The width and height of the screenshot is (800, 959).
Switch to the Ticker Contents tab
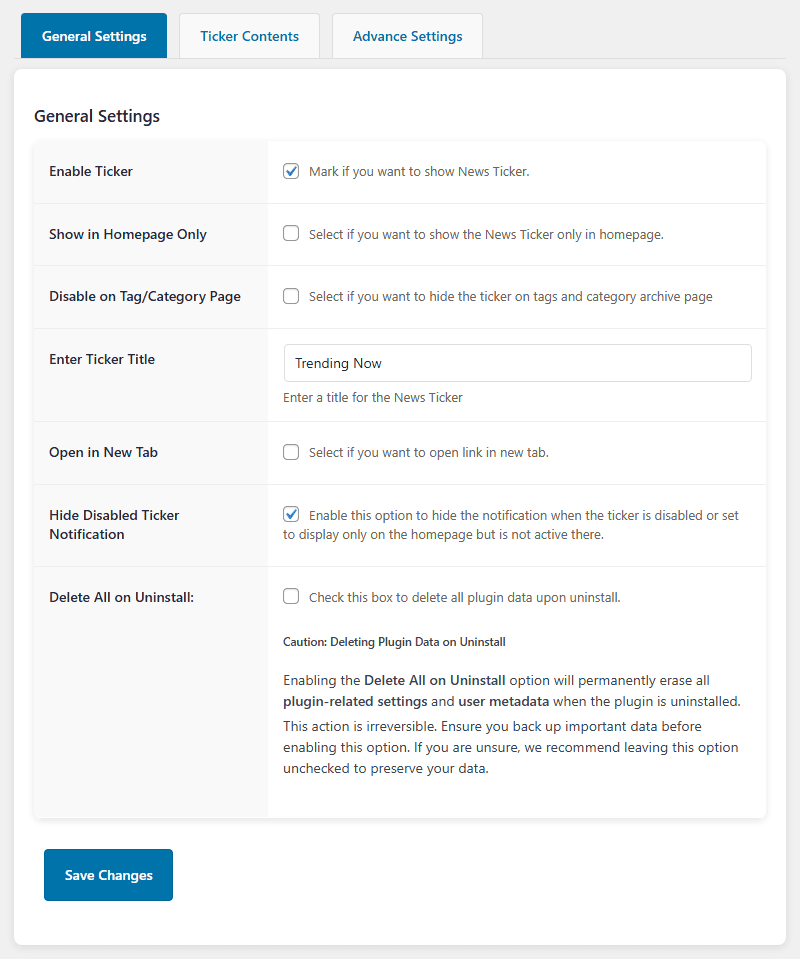[249, 35]
